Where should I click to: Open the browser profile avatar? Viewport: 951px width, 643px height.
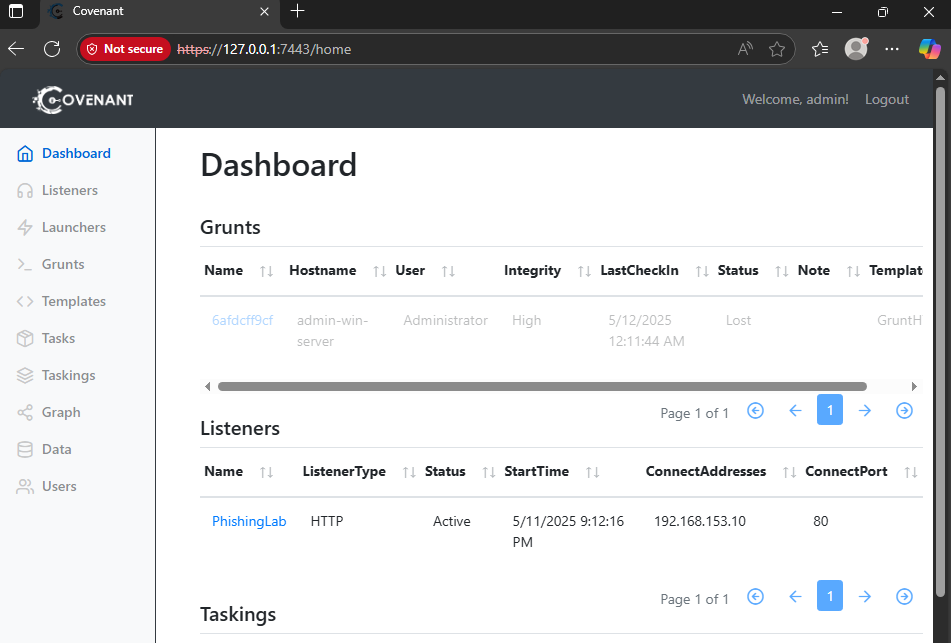coord(856,49)
